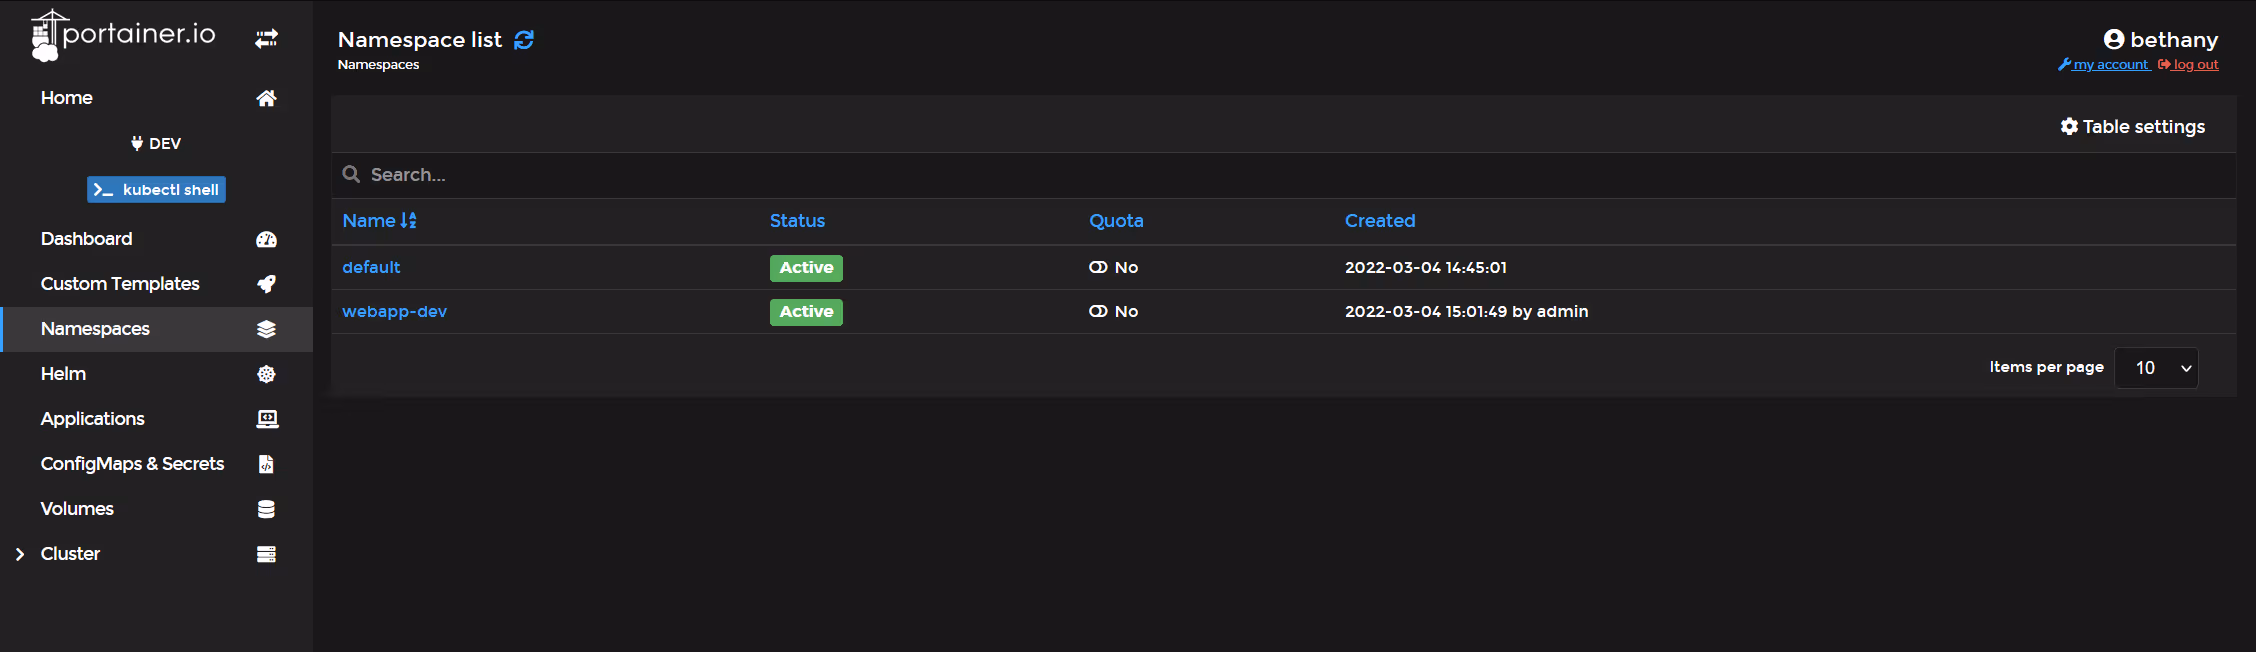
Task: Click the user avatar icon beside bethany
Action: point(2113,39)
